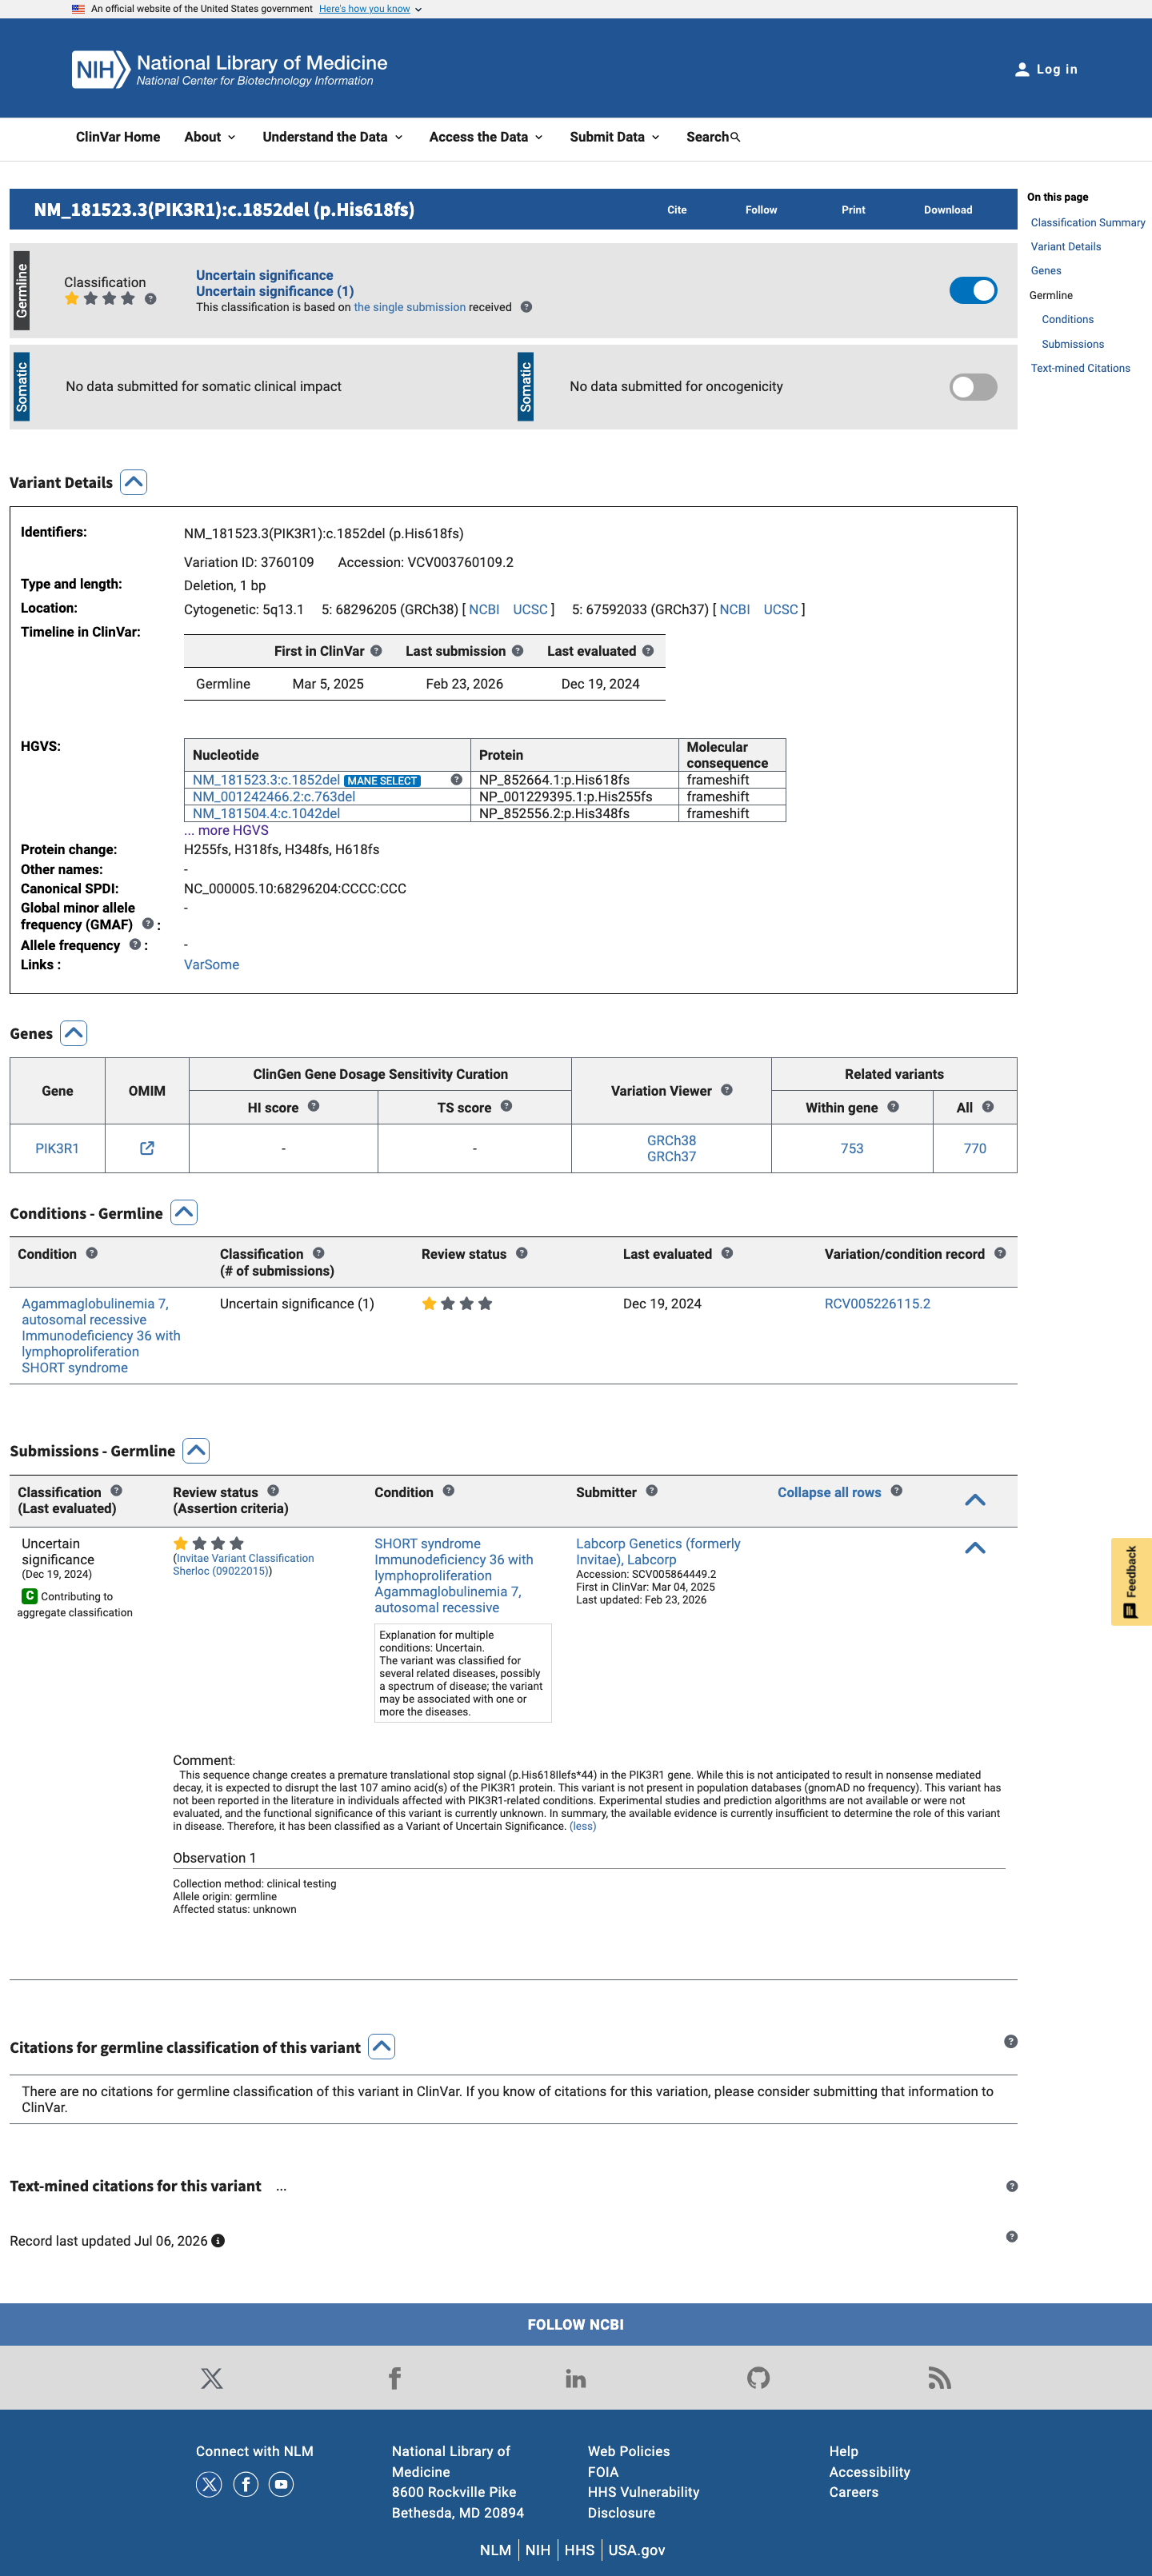Click the Download button

tap(947, 210)
